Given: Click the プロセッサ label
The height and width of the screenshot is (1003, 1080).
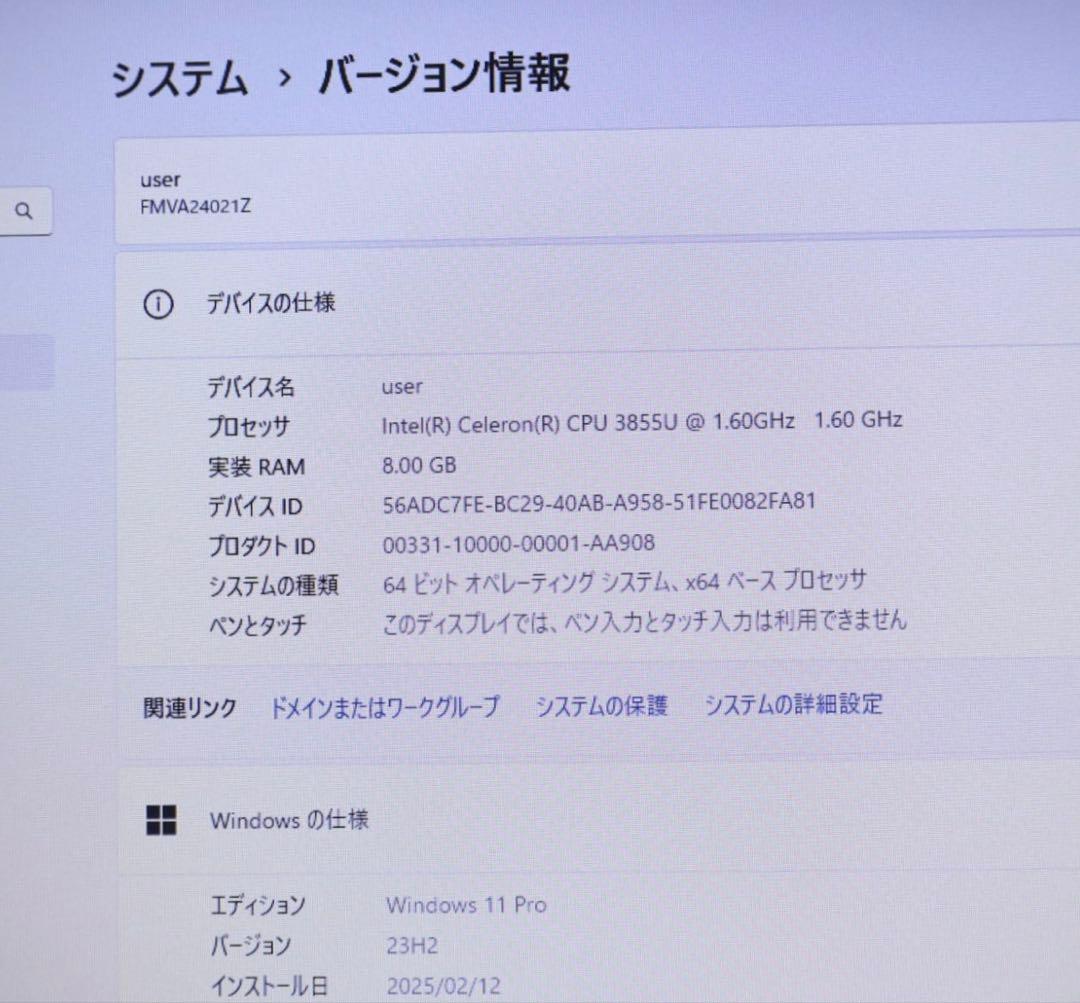Looking at the screenshot, I should pyautogui.click(x=249, y=426).
